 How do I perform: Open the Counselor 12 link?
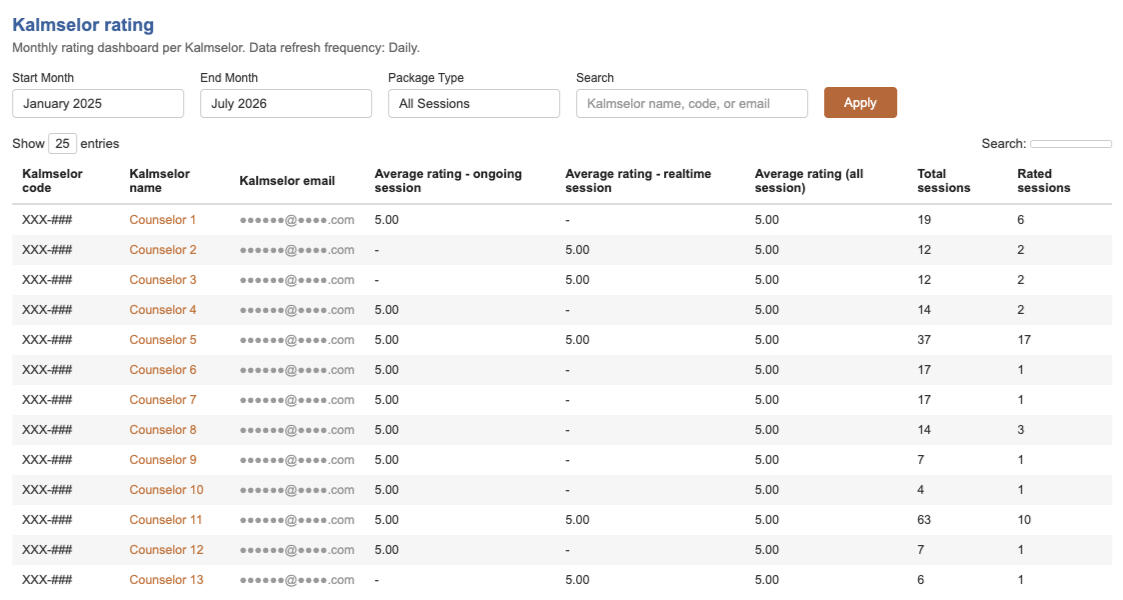click(x=166, y=551)
